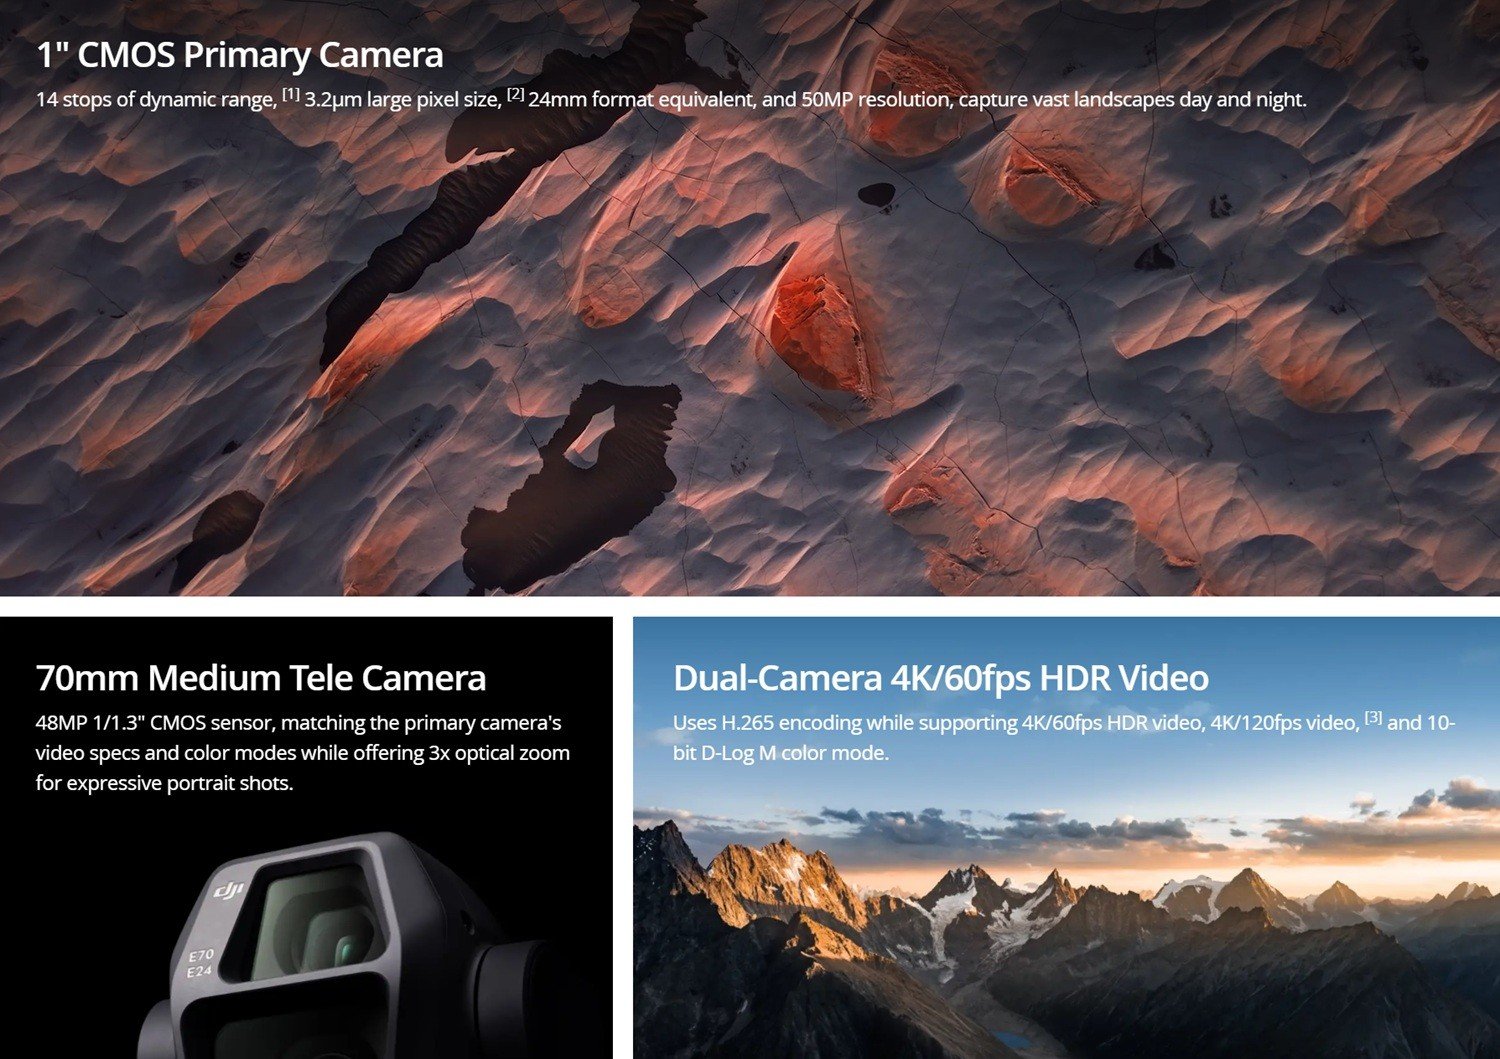Click the E70 E24 marking on the gimbal
Viewport: 1500px width, 1059px height.
200,964
